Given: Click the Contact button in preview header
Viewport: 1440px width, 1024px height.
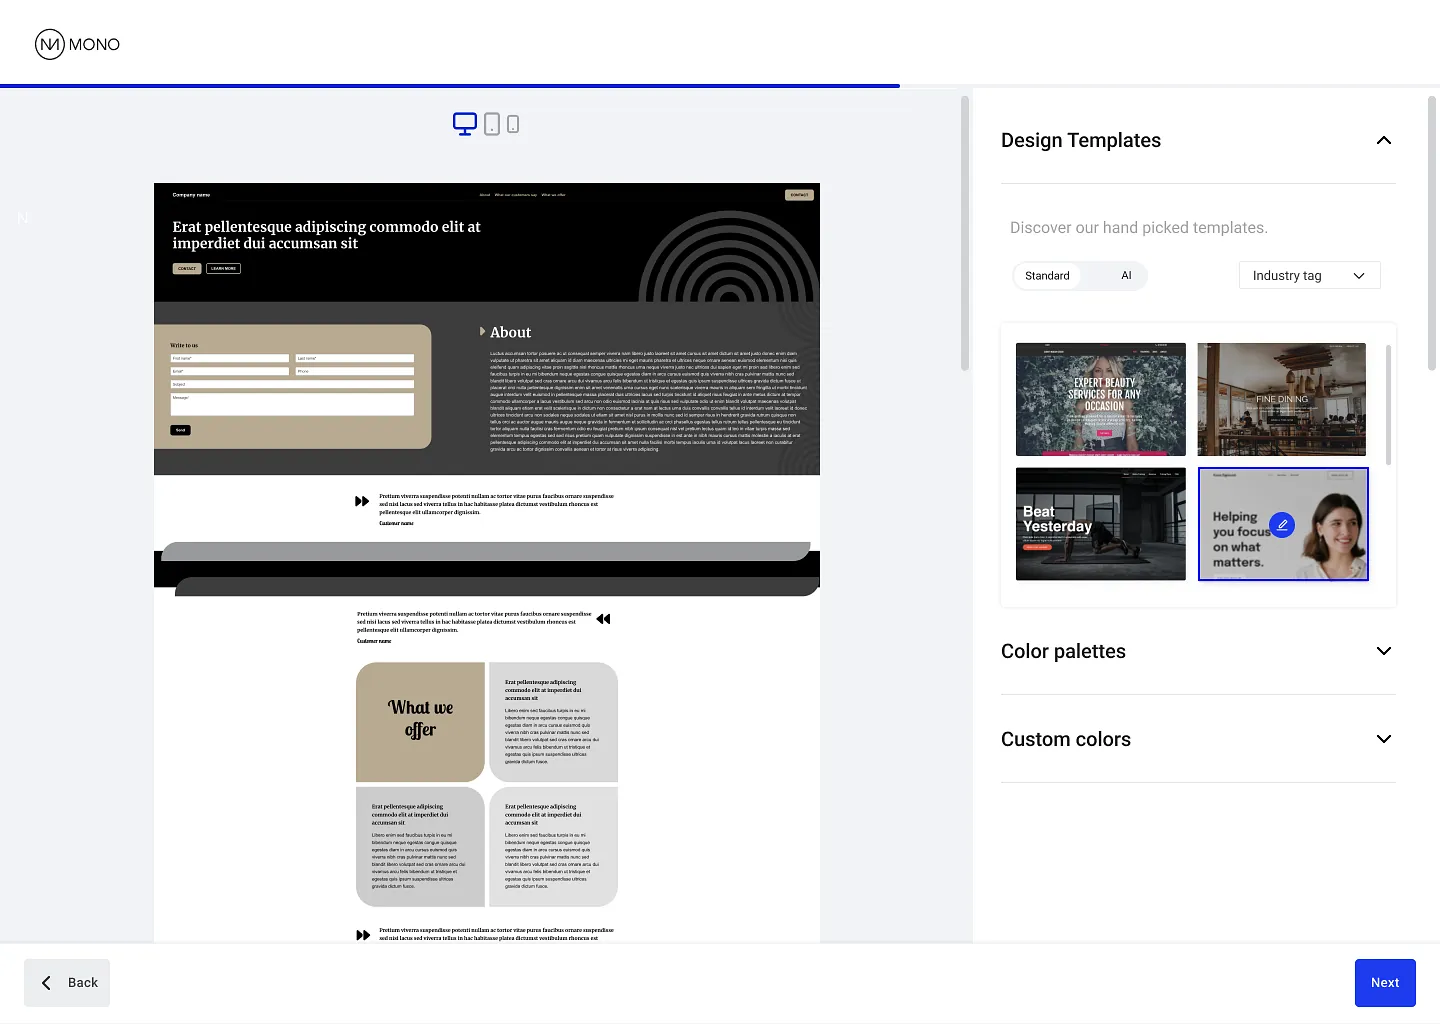Looking at the screenshot, I should [x=799, y=195].
